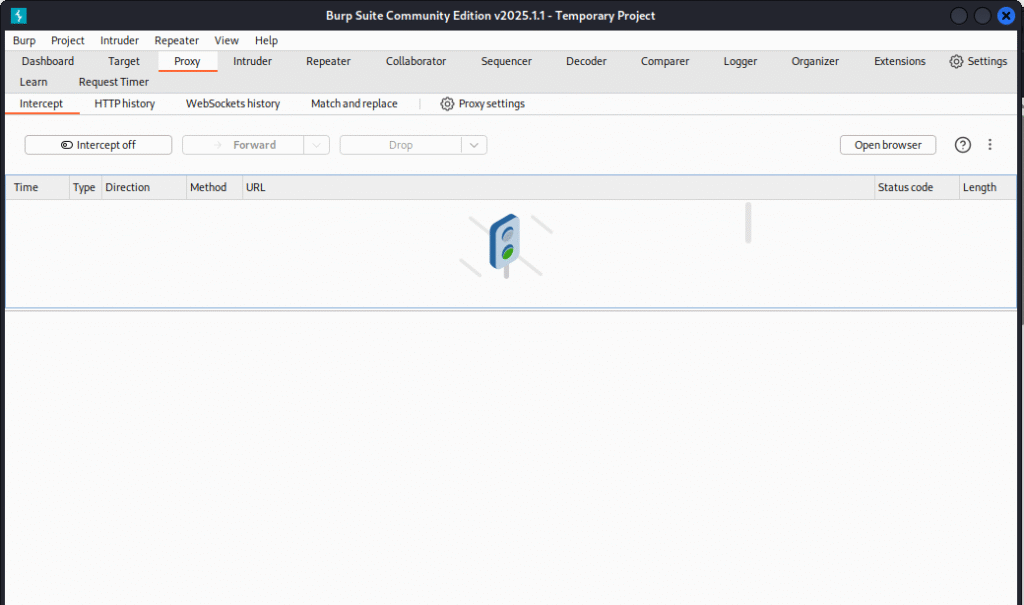Open the Settings gear icon
1024x605 pixels.
point(956,61)
